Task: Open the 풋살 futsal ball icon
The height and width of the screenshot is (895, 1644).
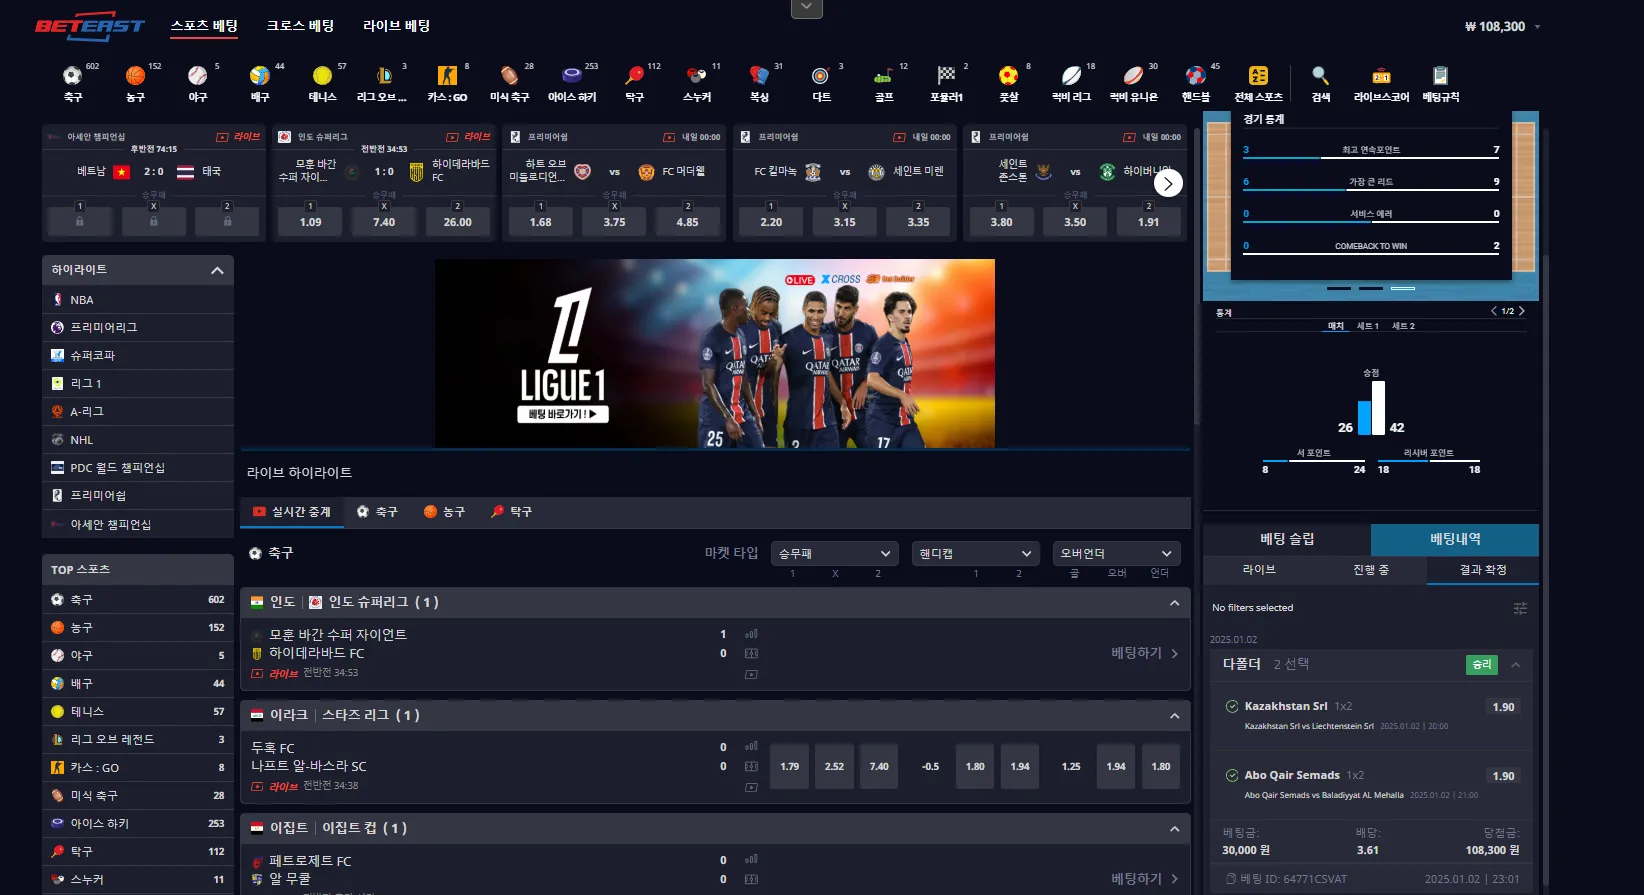Action: [x=1009, y=76]
